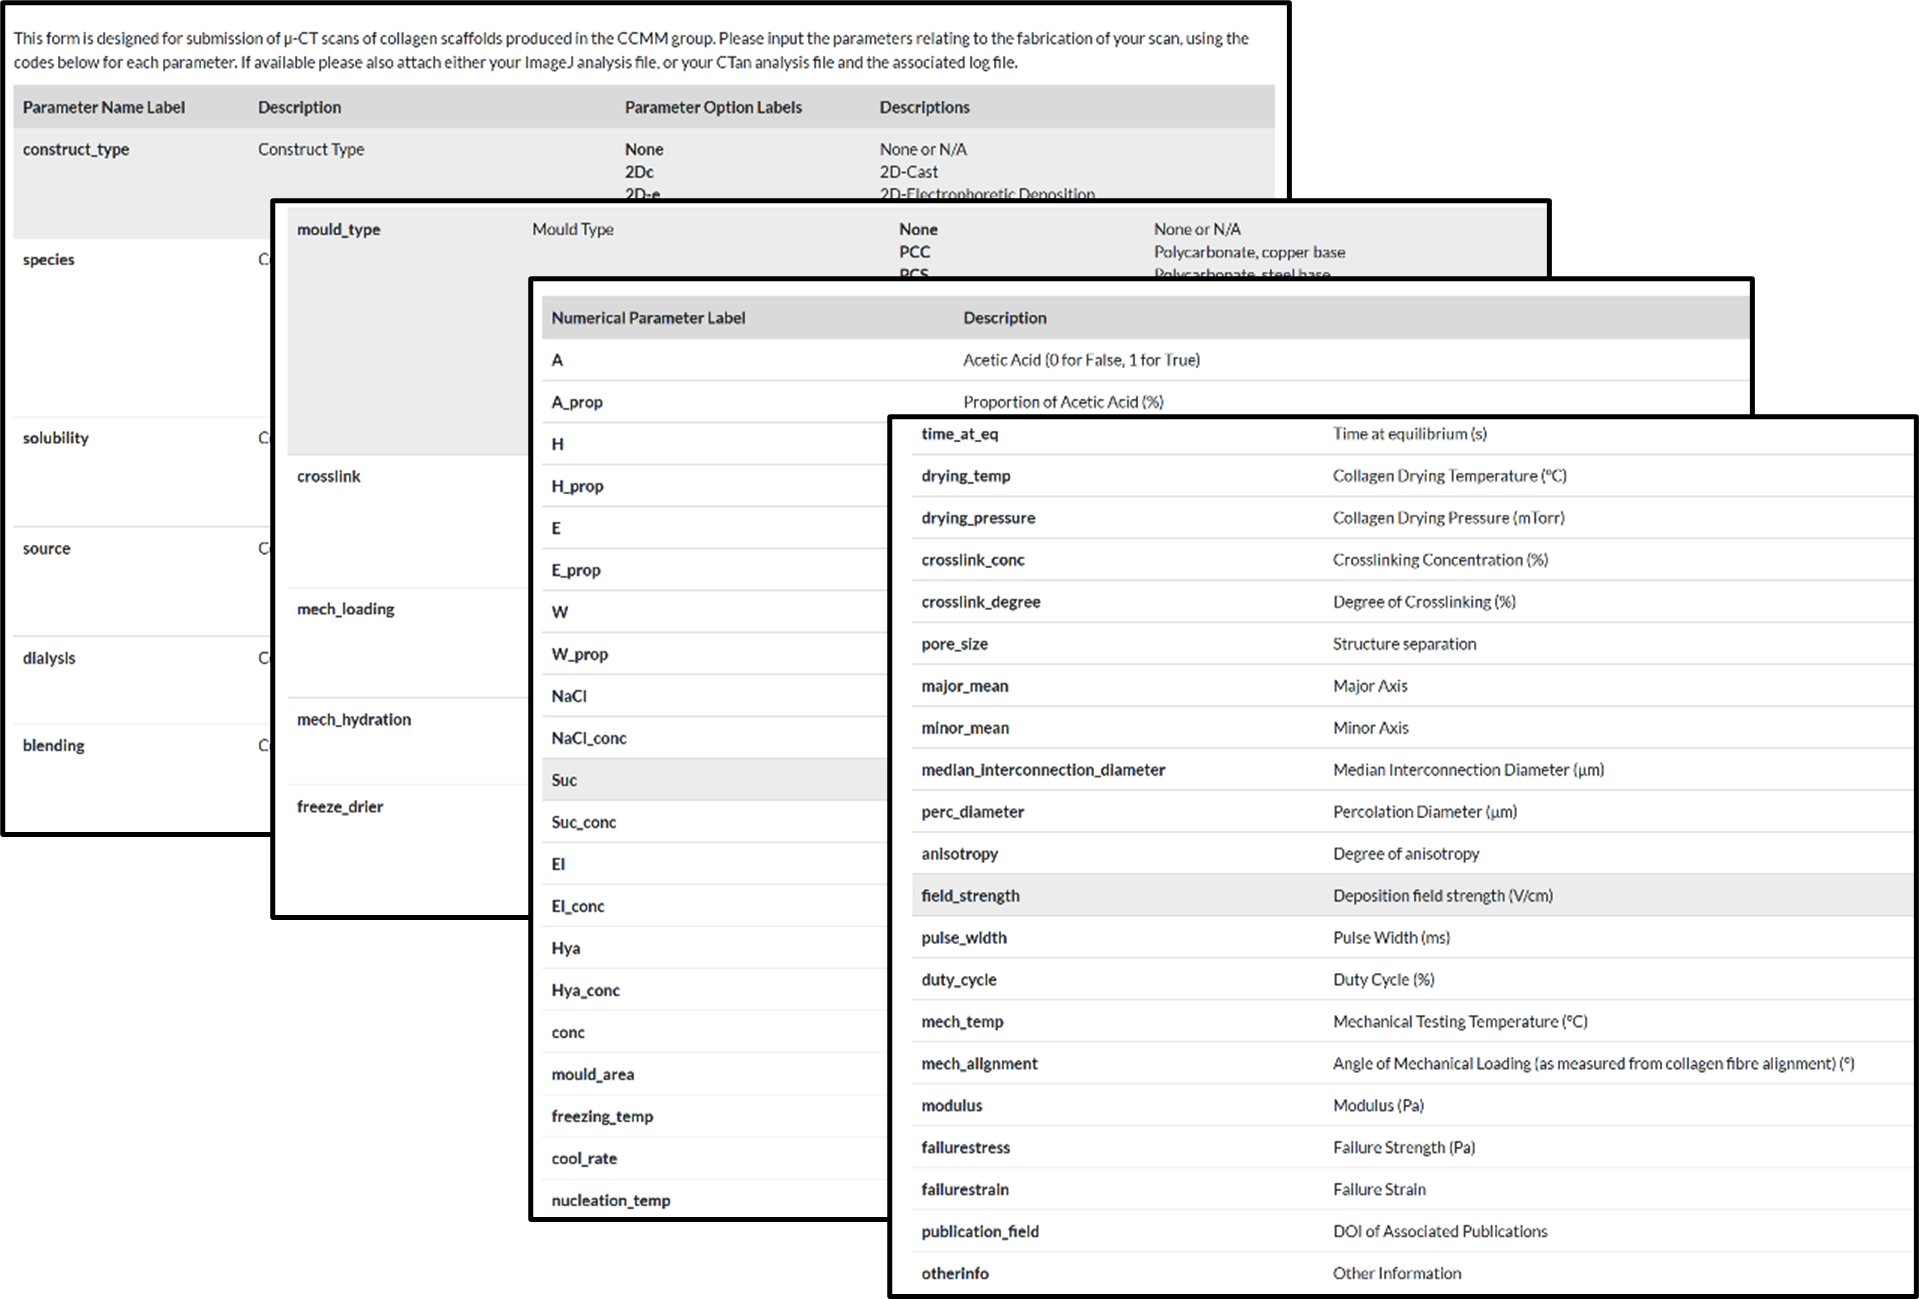The width and height of the screenshot is (1919, 1299).
Task: Click the source parameter label
Action: tap(47, 548)
